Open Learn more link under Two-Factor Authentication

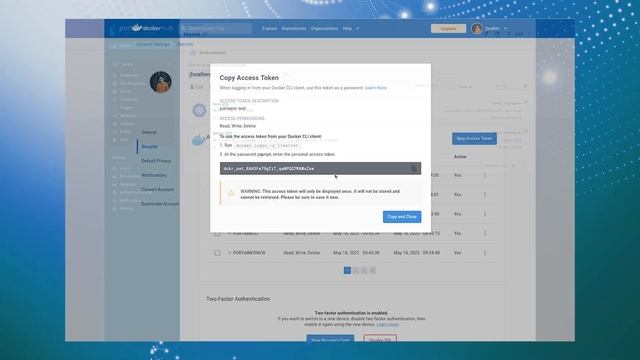coord(387,324)
